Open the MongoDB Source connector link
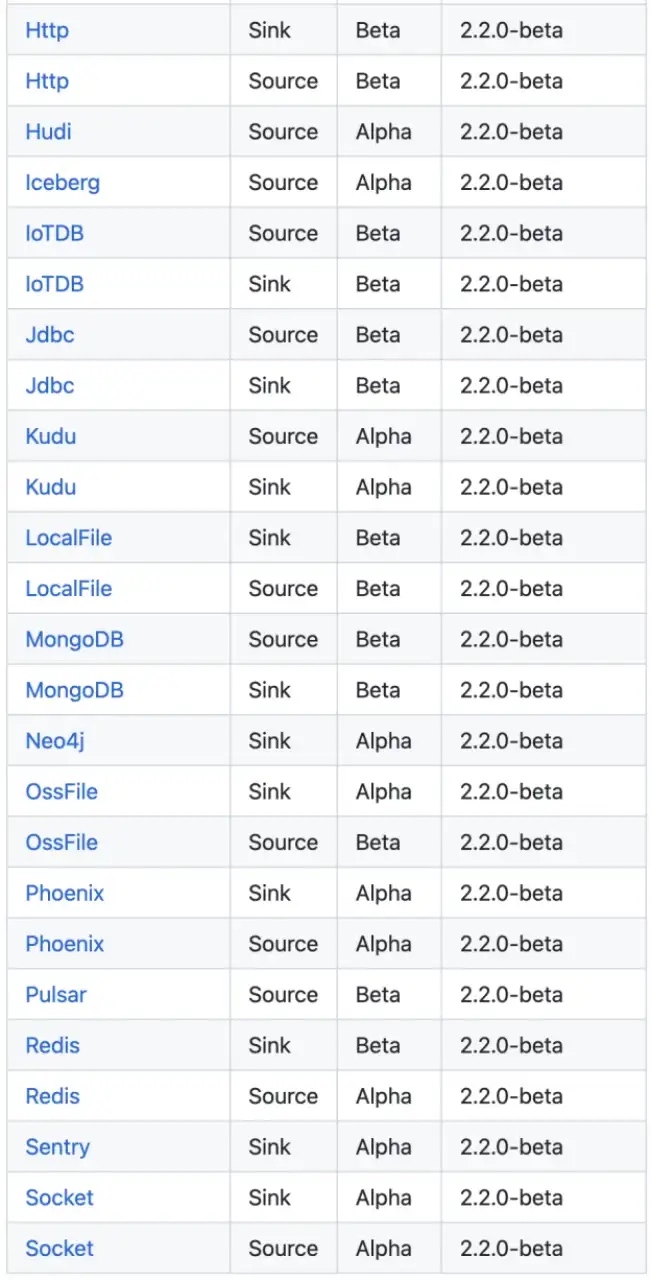Screen dimensions: 651x1280 74,639
